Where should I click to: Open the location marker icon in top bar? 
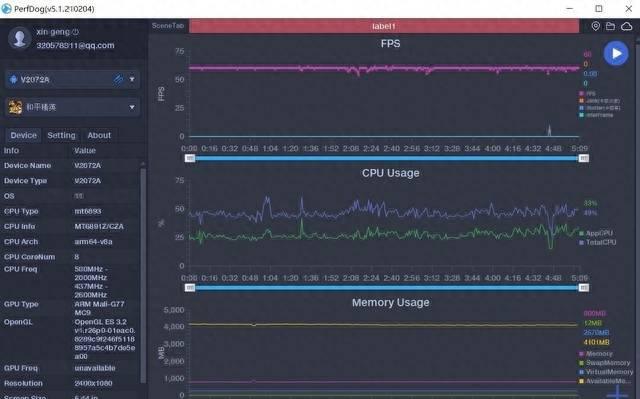(x=596, y=26)
